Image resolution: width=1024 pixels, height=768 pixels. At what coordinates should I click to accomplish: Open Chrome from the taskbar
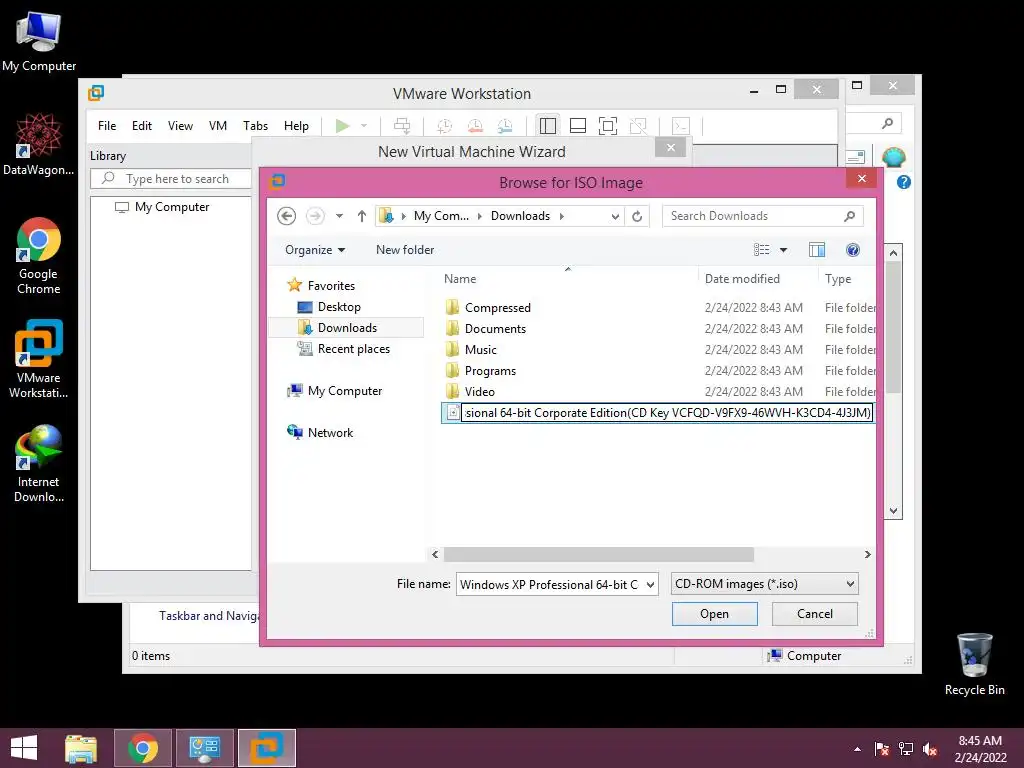[143, 748]
